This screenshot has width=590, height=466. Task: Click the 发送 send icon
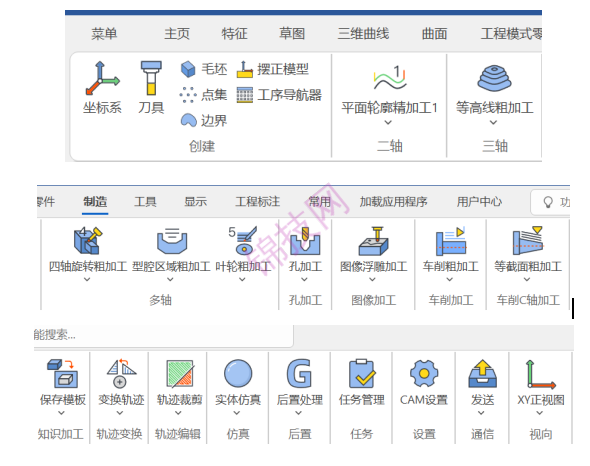click(x=482, y=373)
